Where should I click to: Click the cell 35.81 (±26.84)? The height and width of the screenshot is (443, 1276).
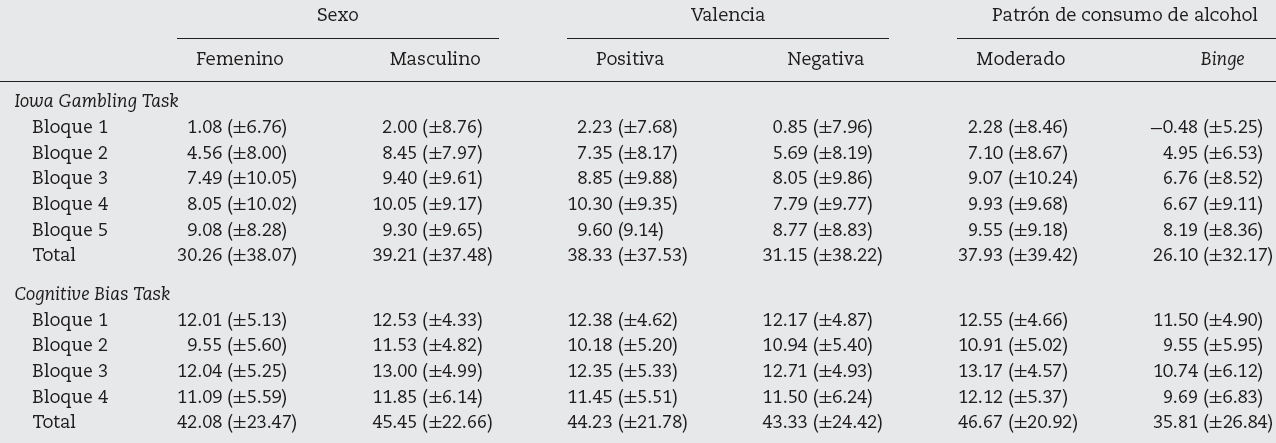(x=1209, y=422)
